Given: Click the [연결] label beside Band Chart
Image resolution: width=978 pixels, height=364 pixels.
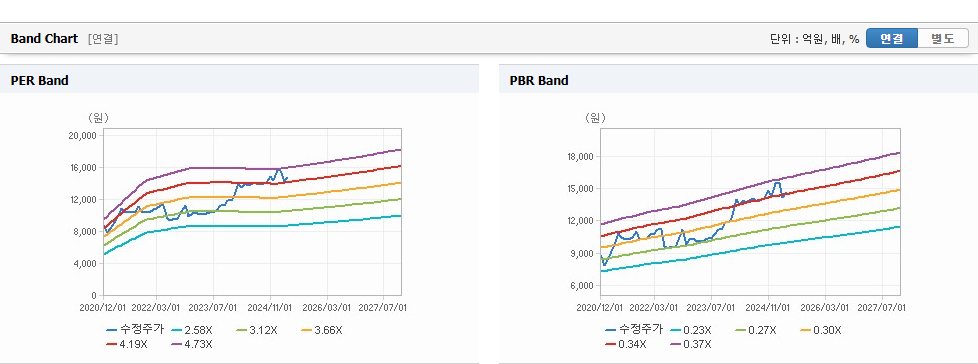Looking at the screenshot, I should tap(103, 39).
